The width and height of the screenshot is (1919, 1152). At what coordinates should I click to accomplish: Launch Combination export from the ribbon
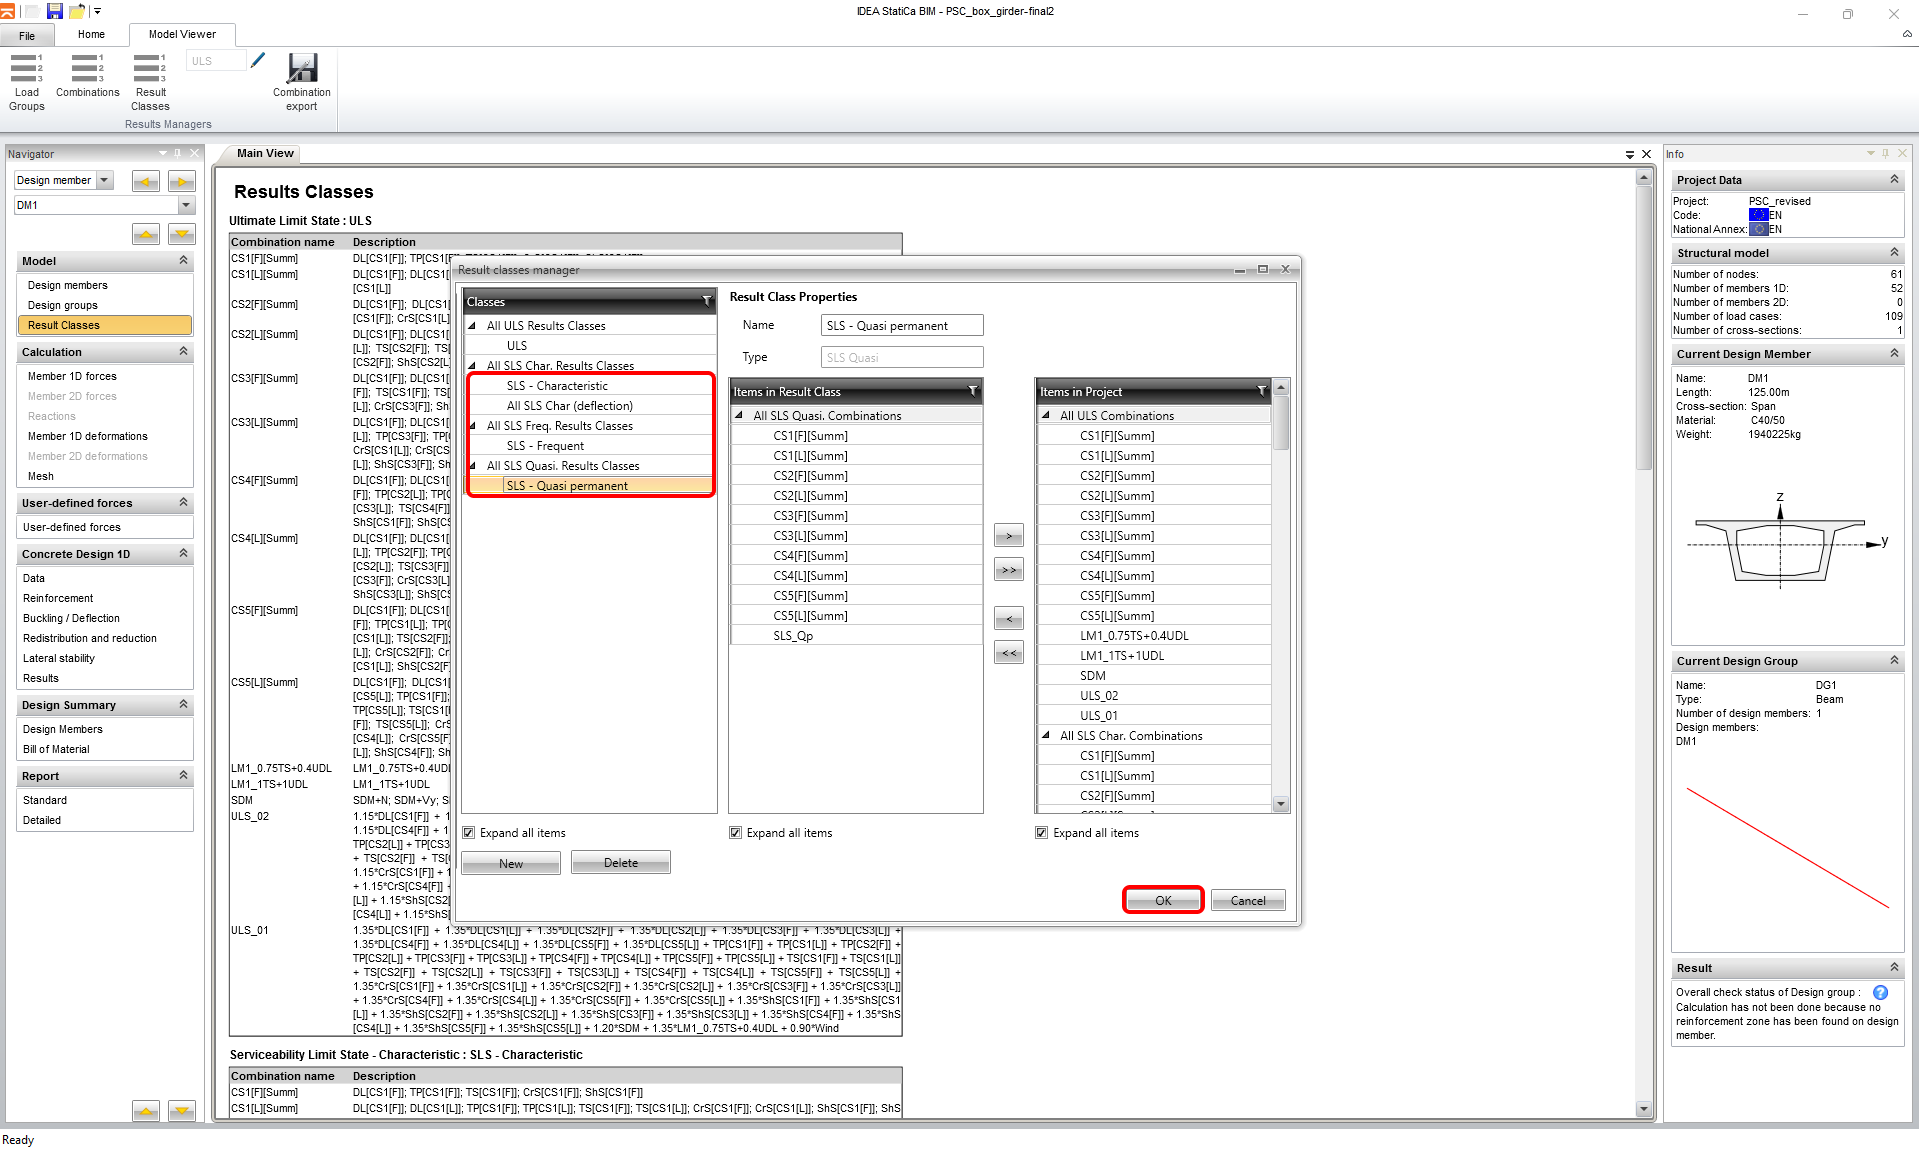click(x=302, y=82)
